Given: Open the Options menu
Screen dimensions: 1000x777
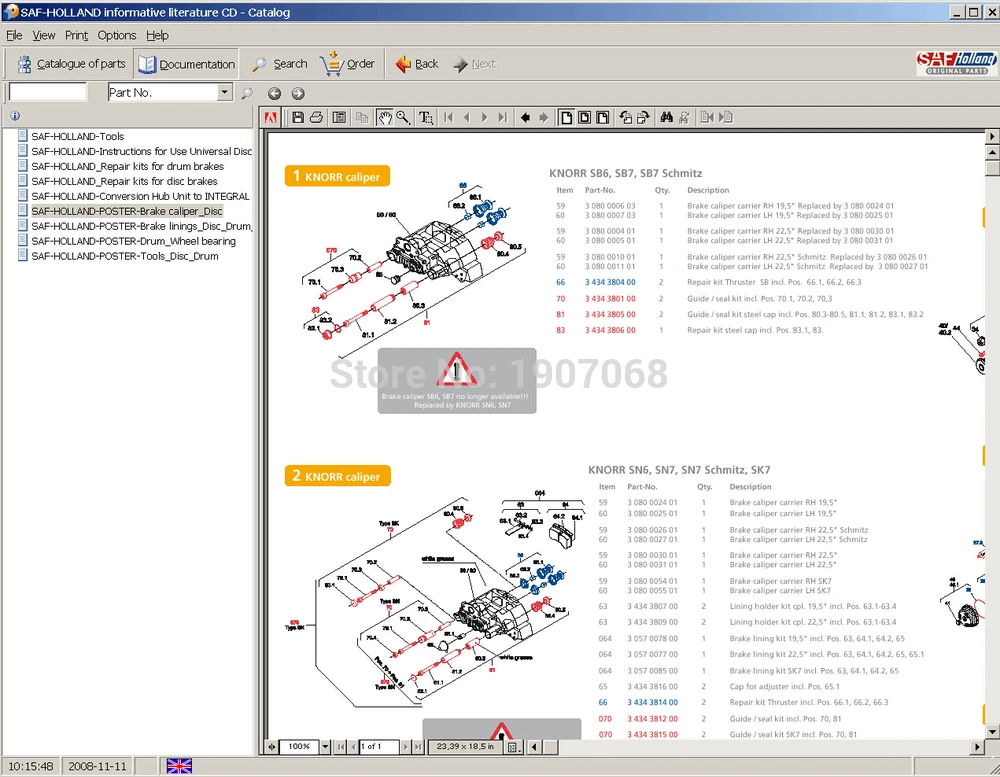Looking at the screenshot, I should click(117, 35).
